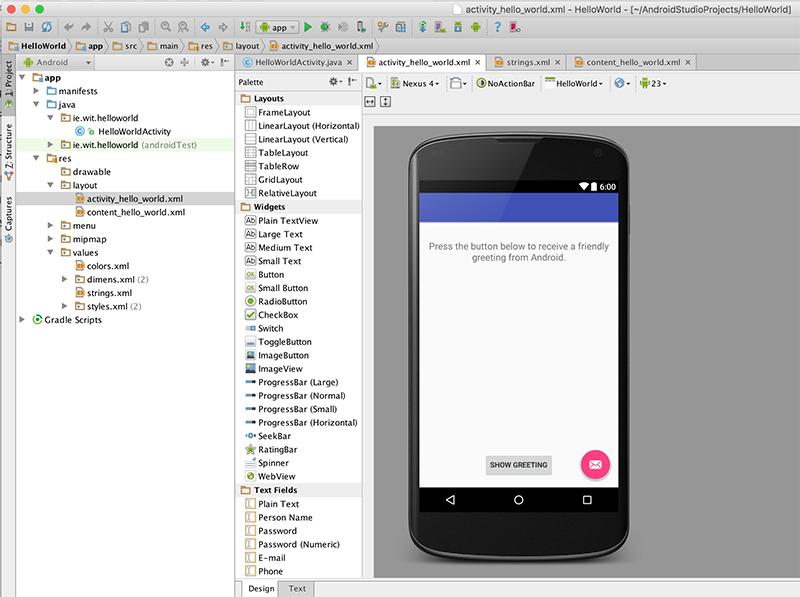This screenshot has width=800, height=597.
Task: Click the Attach Debugger phone icon
Action: pos(361,27)
